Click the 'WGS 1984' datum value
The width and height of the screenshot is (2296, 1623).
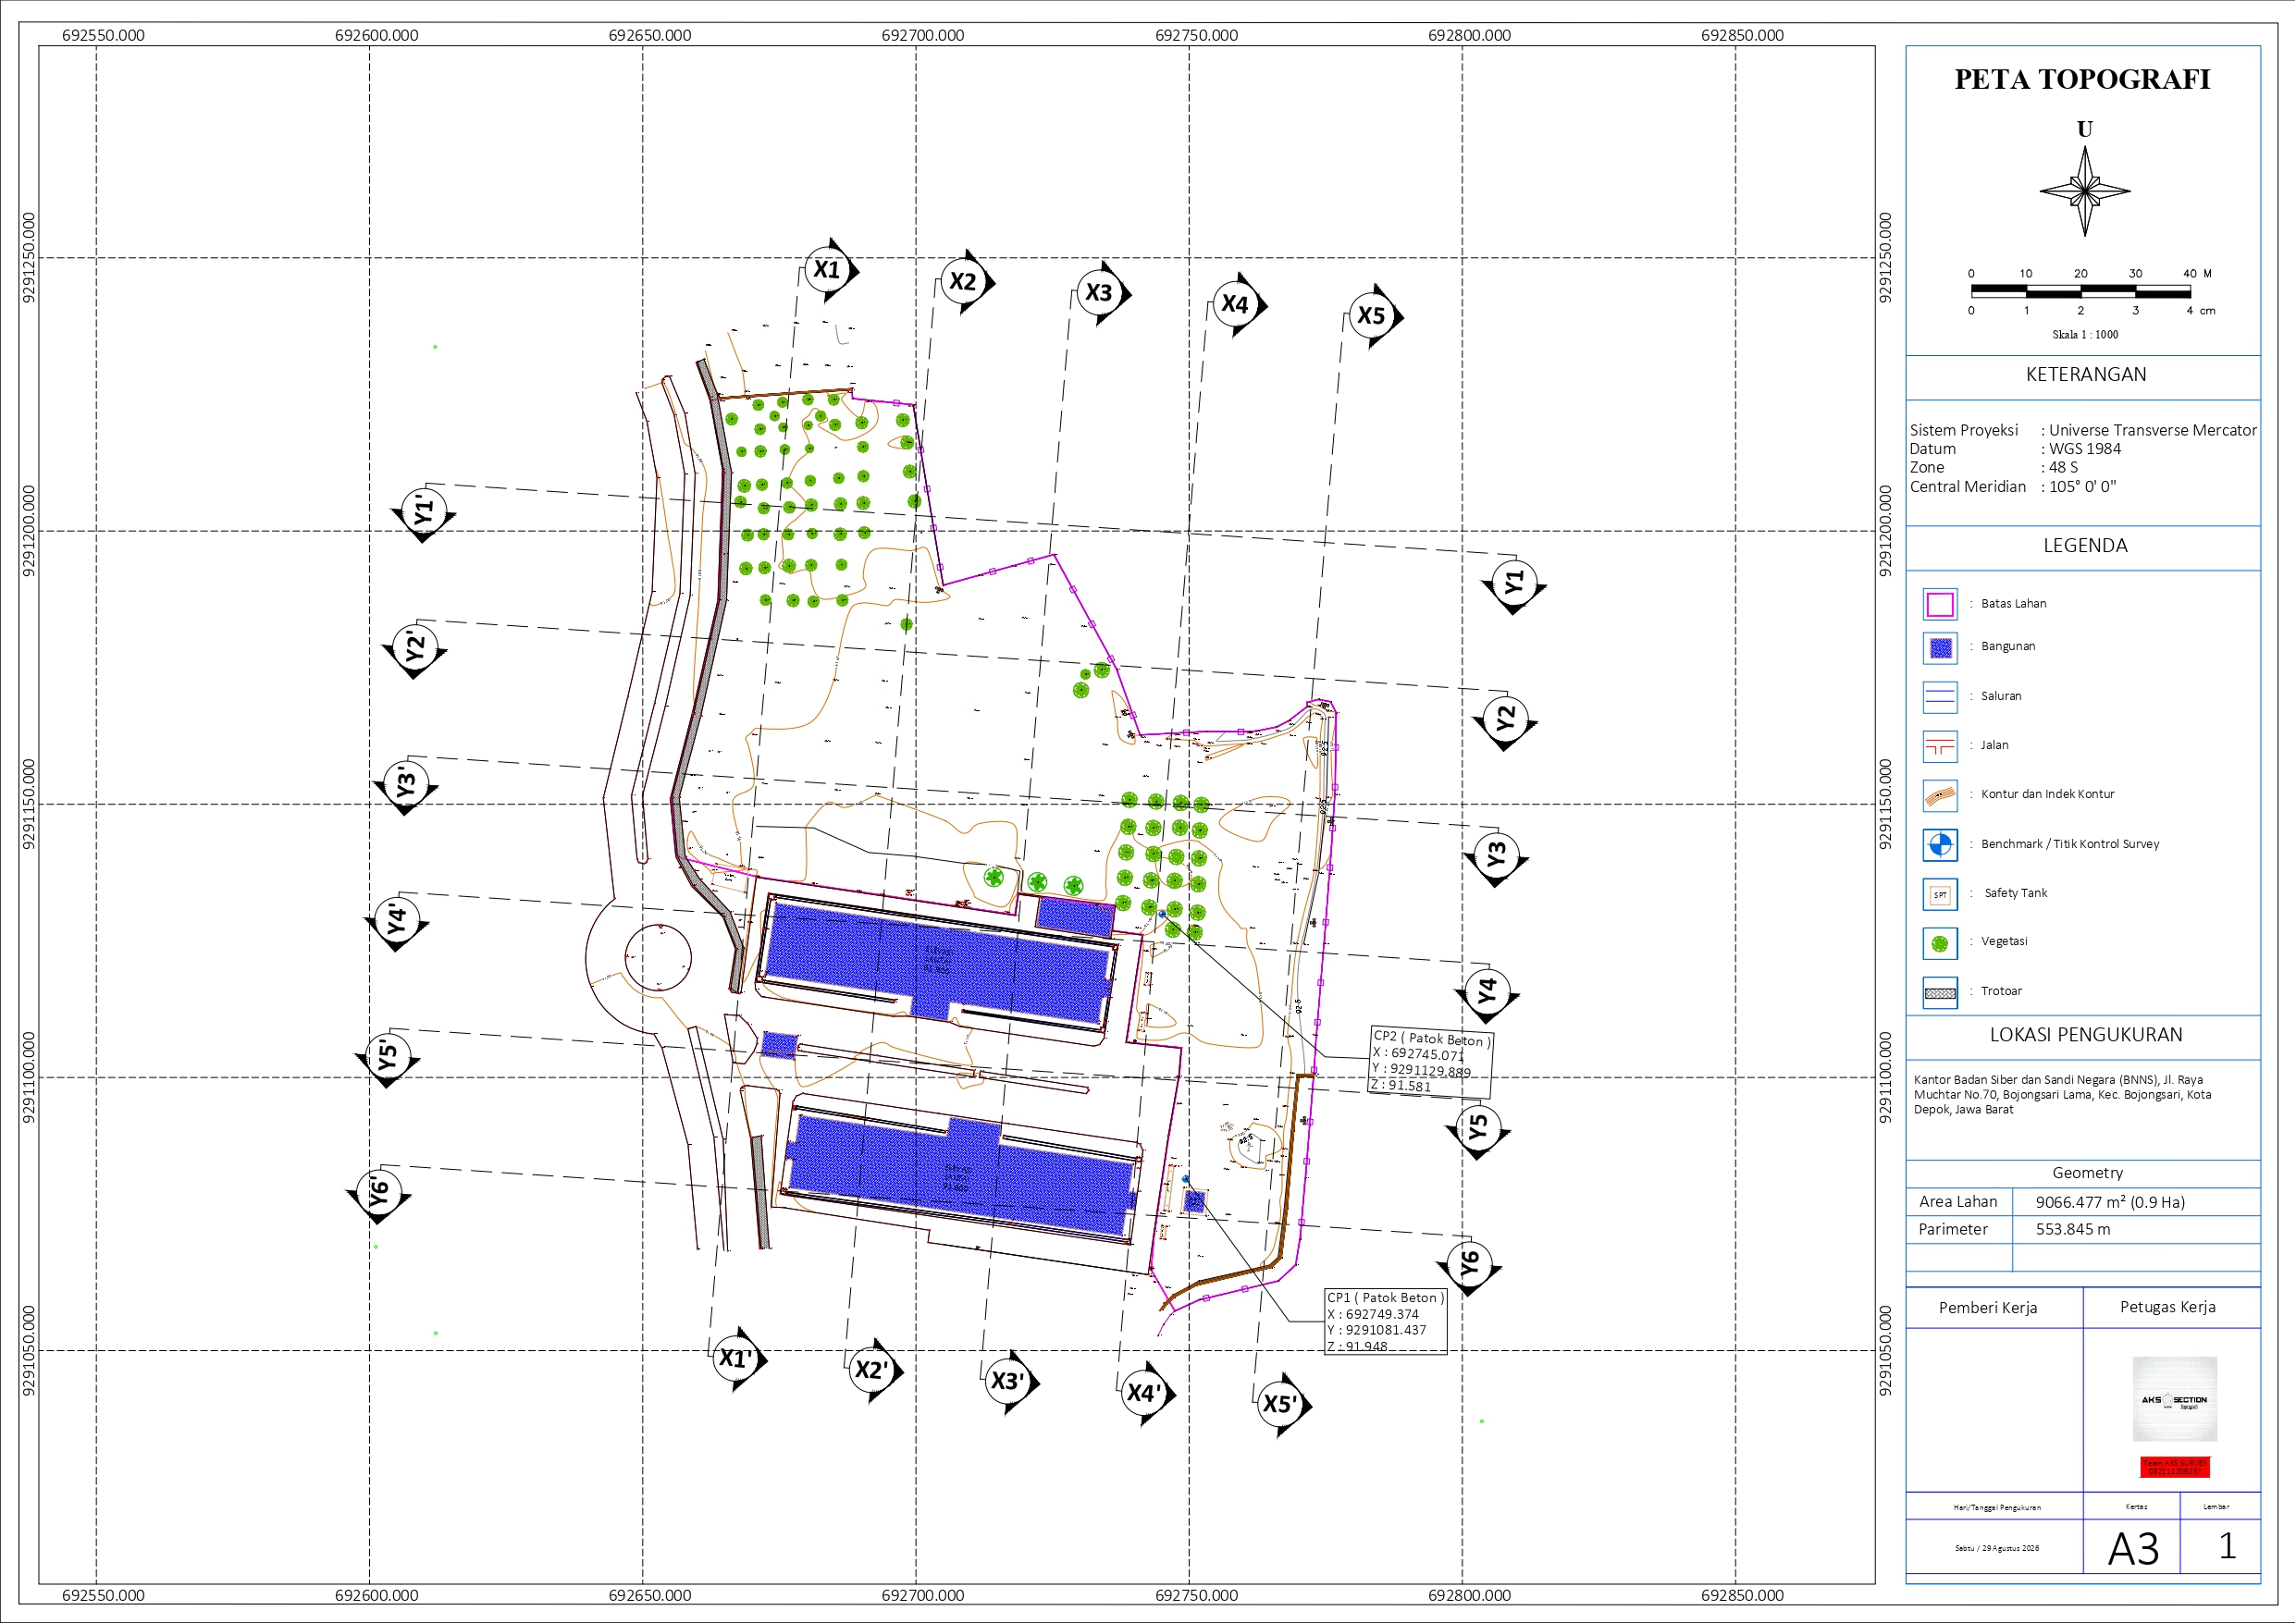2085,449
